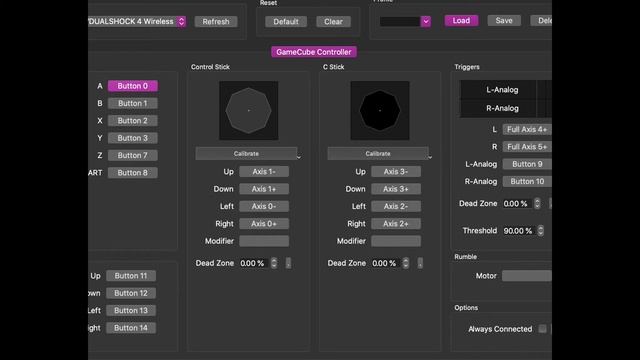Load the selected profile
The width and height of the screenshot is (640, 360).
click(x=461, y=20)
